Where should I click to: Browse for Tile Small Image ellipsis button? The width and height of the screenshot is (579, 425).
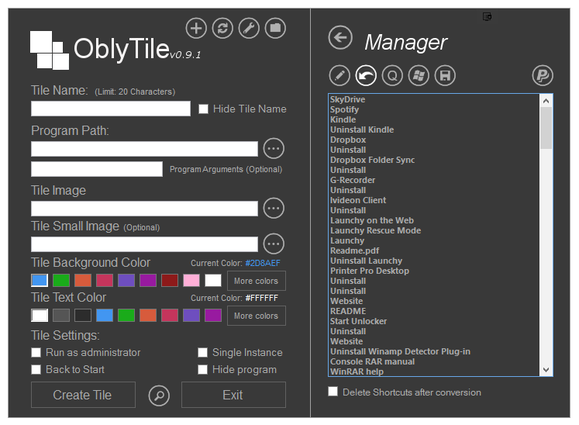(274, 244)
